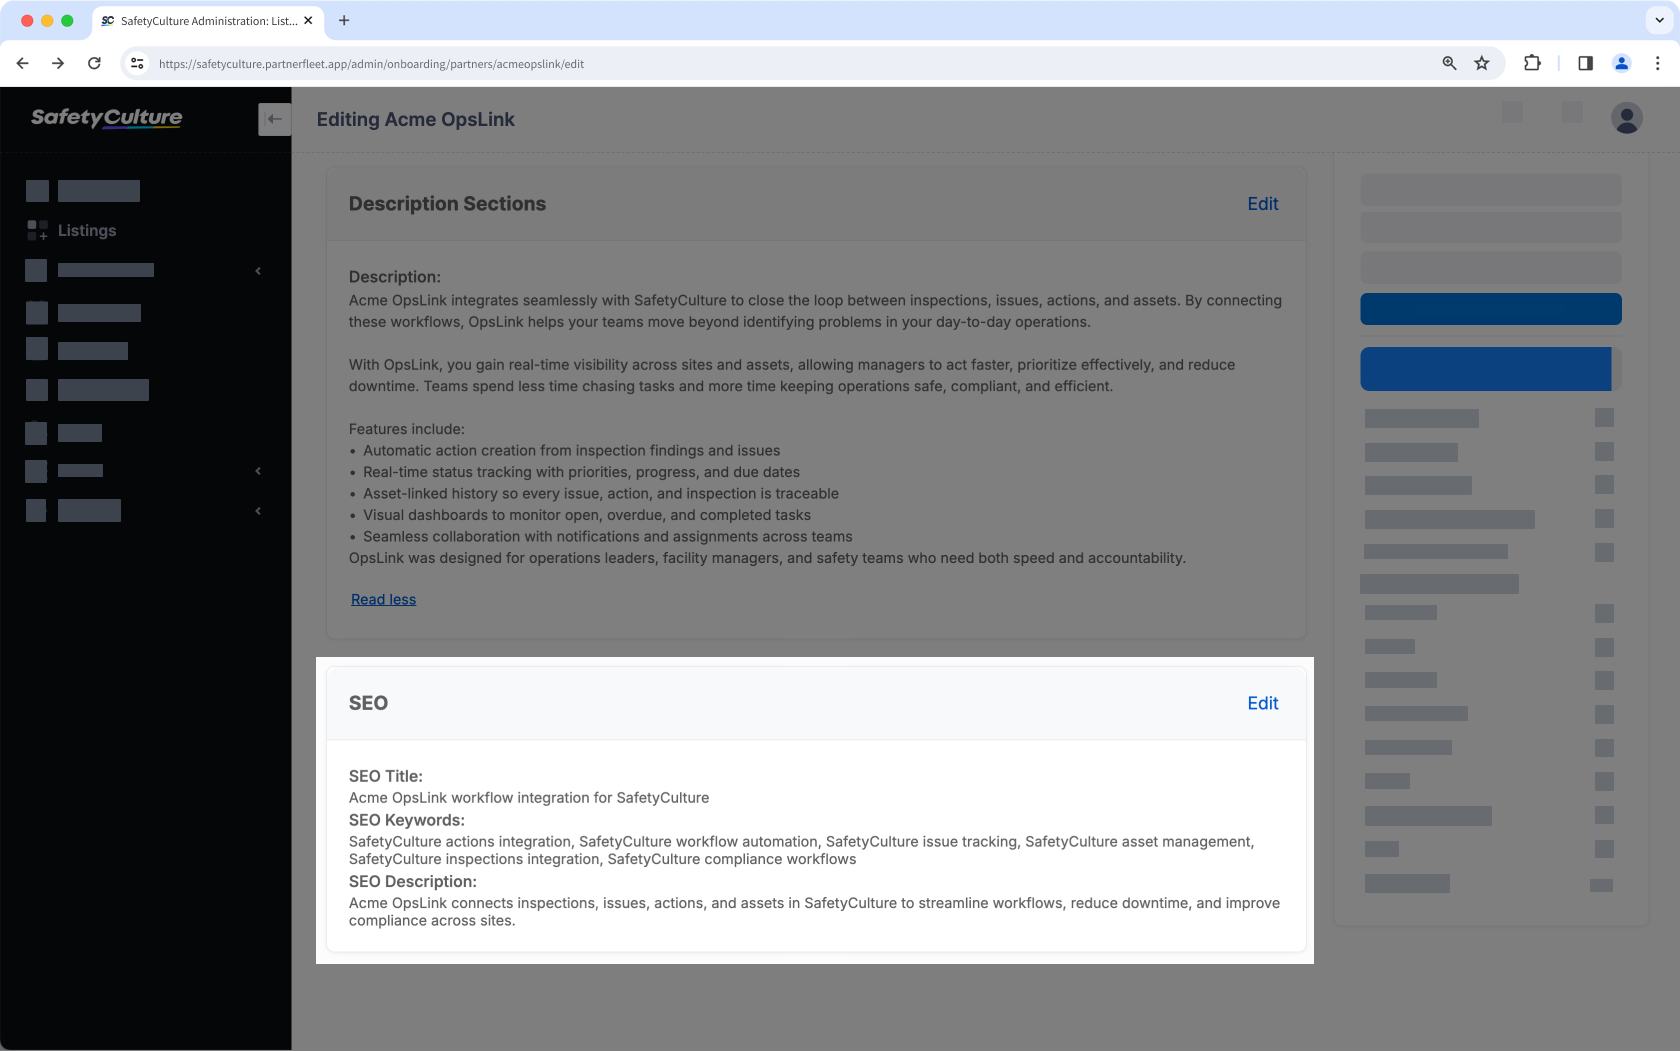Click the SEO section heading
This screenshot has width=1680, height=1051.
tap(368, 703)
